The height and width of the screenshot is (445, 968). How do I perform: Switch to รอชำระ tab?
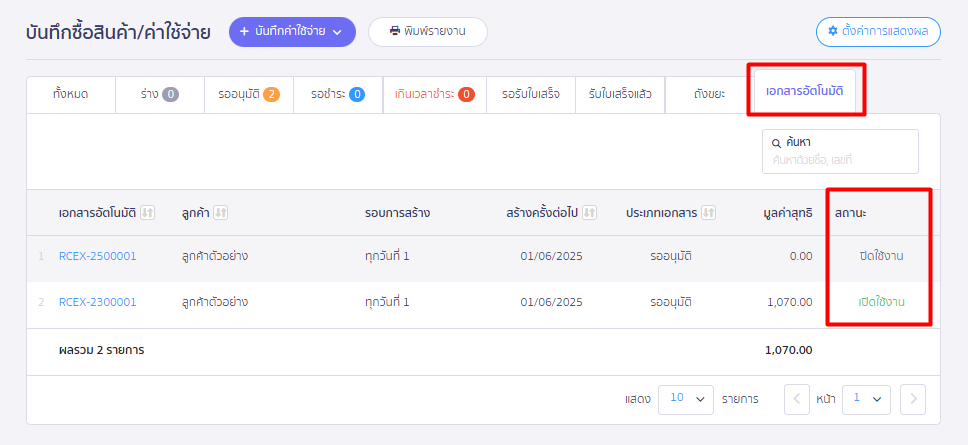click(338, 95)
